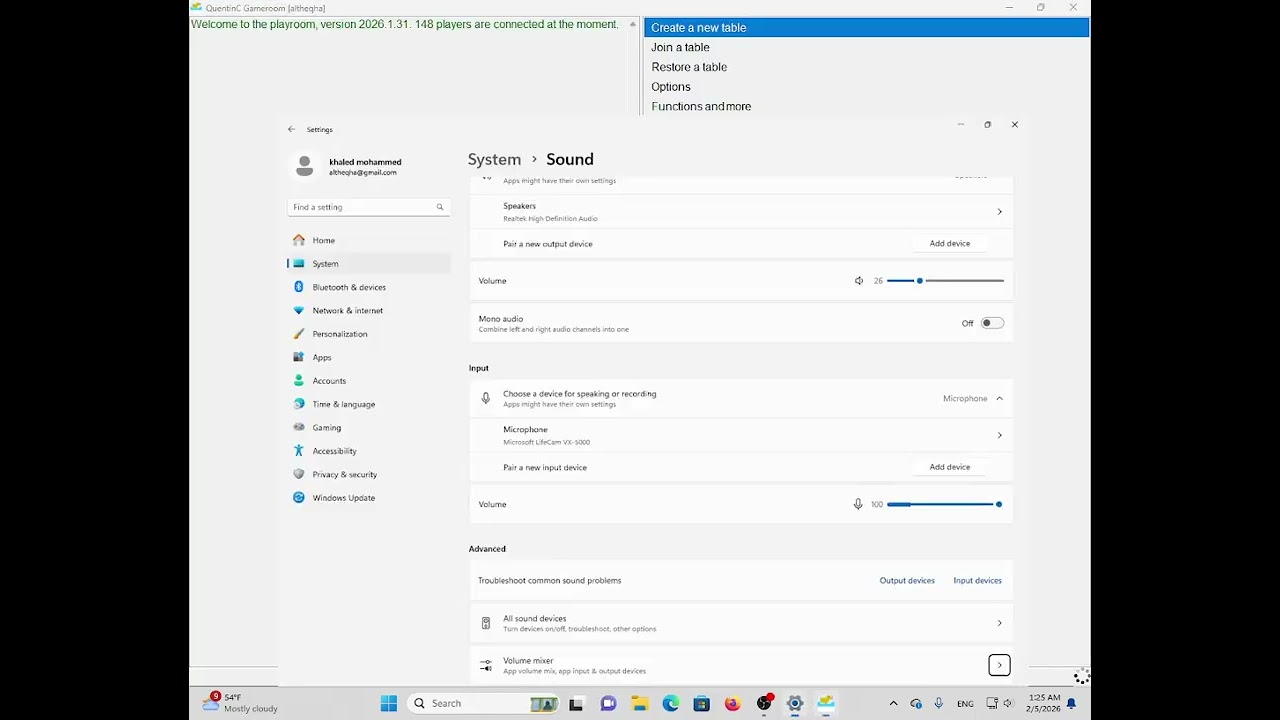Adjust the microphone input volume slider
1280x720 pixels.
click(x=945, y=504)
